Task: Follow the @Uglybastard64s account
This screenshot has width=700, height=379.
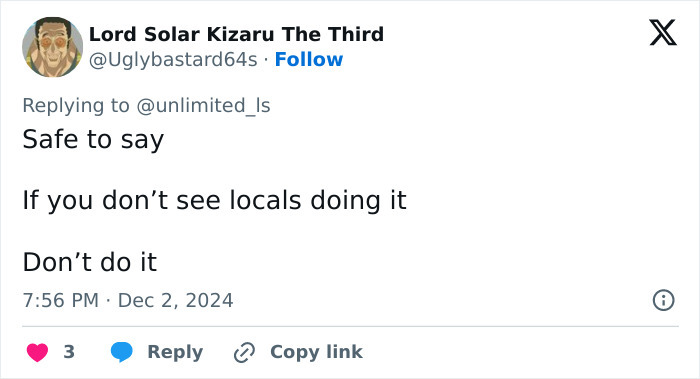Action: 309,59
